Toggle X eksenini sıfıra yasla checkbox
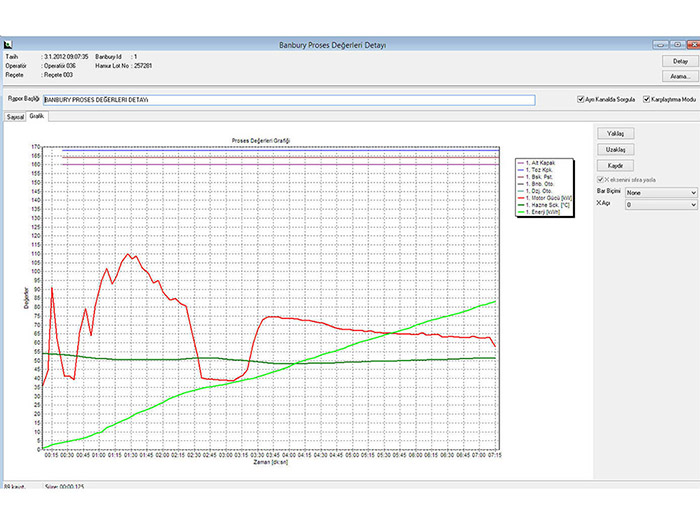700x525 pixels. [x=600, y=179]
